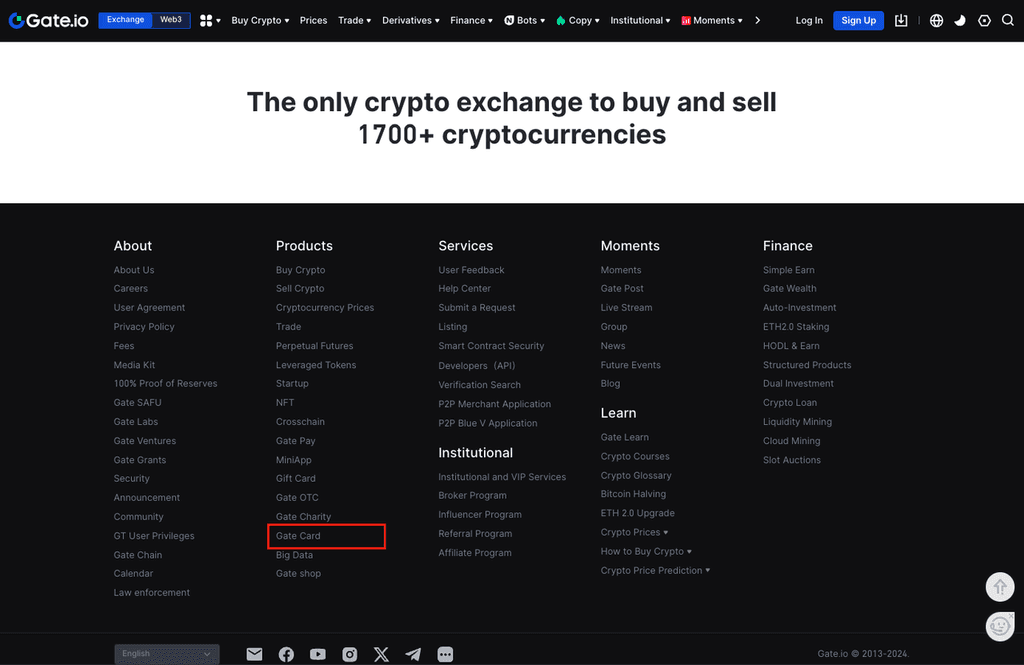Image resolution: width=1024 pixels, height=665 pixels.
Task: Open the Gate Card link
Action: click(298, 536)
